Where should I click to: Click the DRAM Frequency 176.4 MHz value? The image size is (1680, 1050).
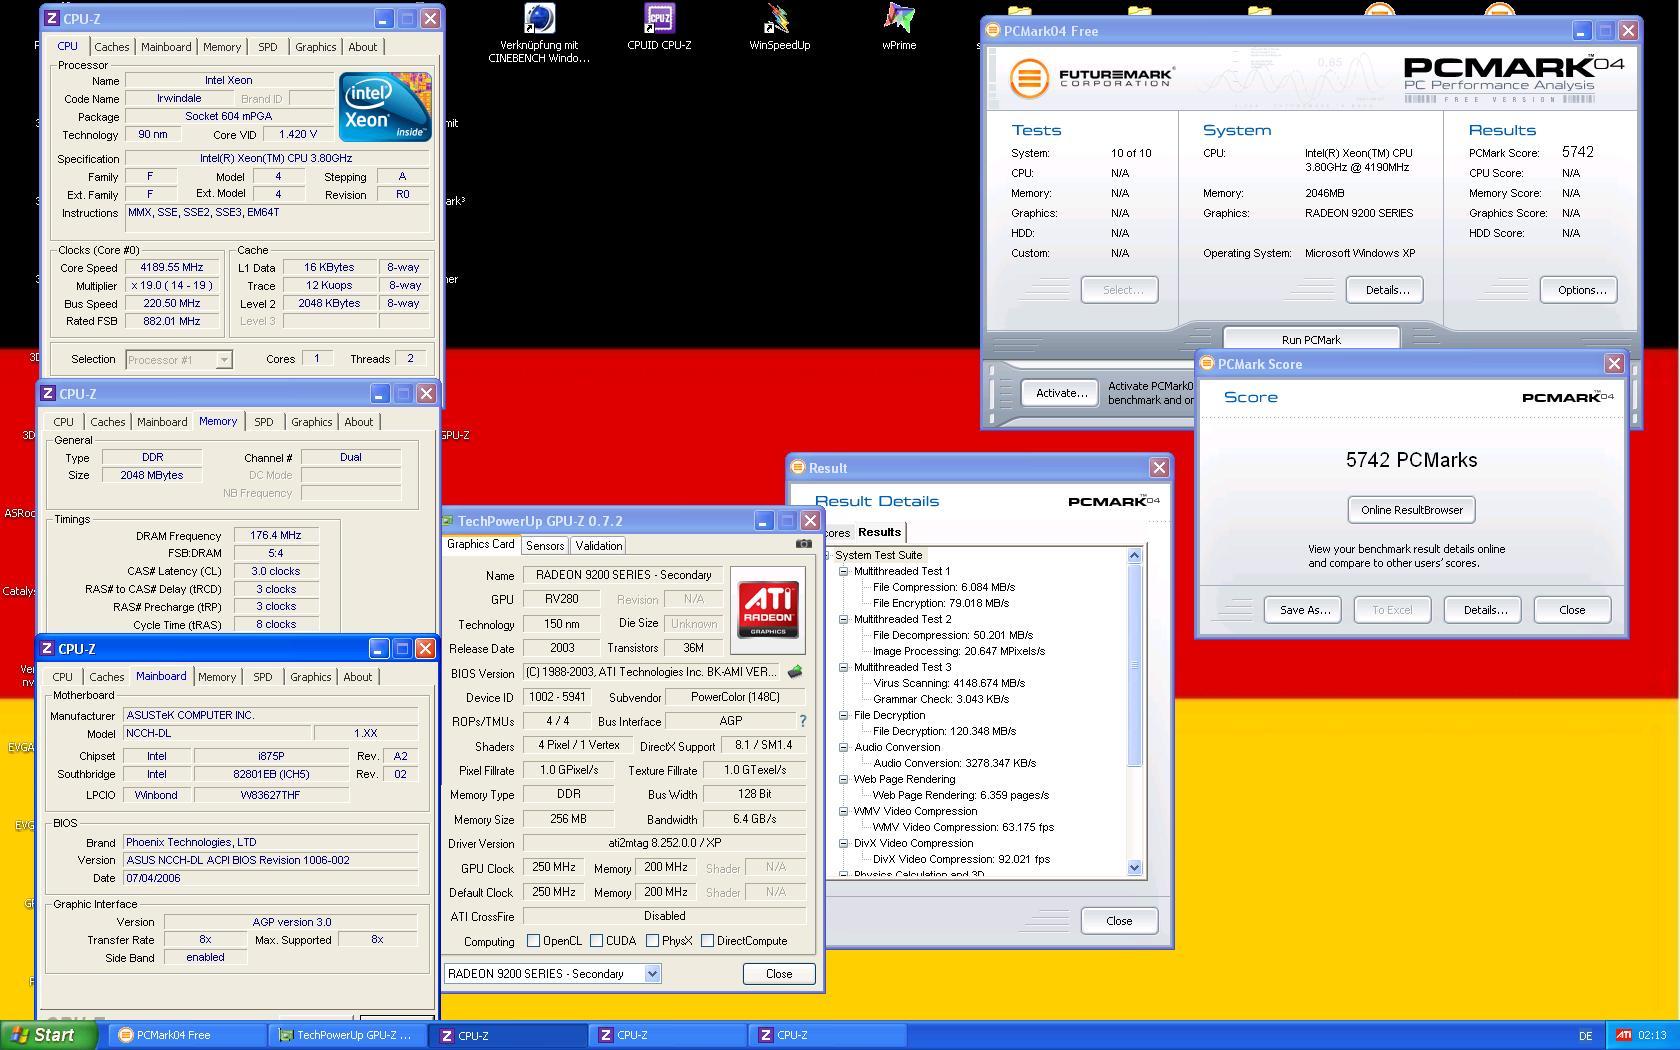pyautogui.click(x=276, y=535)
